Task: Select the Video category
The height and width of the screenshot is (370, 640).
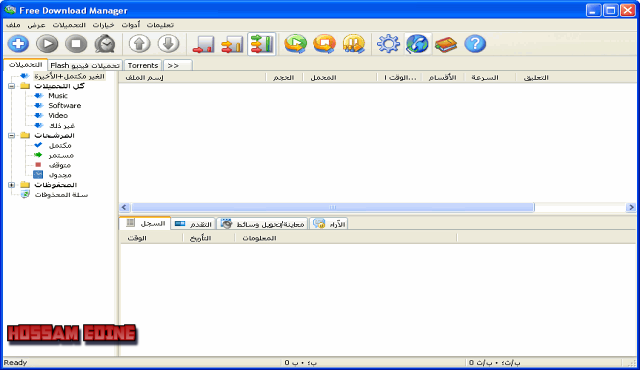Action: (58, 115)
